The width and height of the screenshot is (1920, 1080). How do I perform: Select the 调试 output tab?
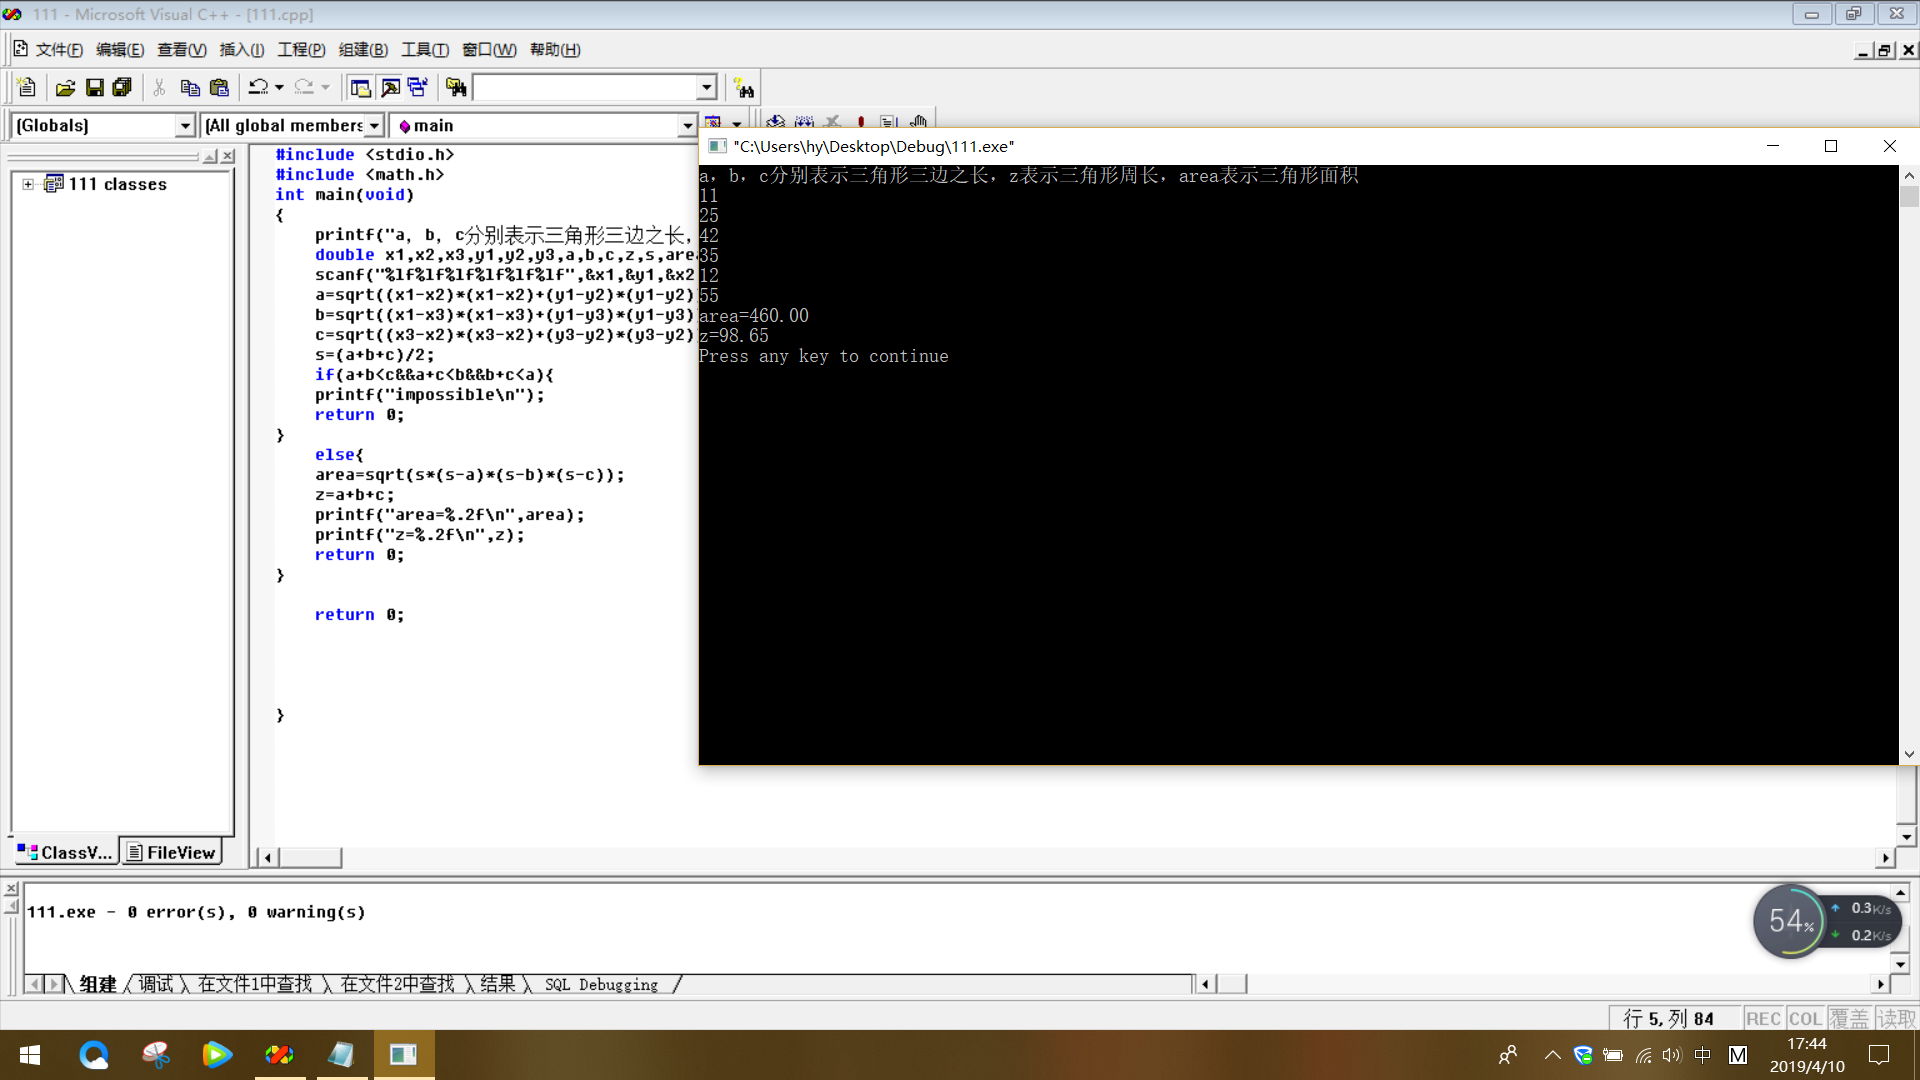pyautogui.click(x=155, y=984)
